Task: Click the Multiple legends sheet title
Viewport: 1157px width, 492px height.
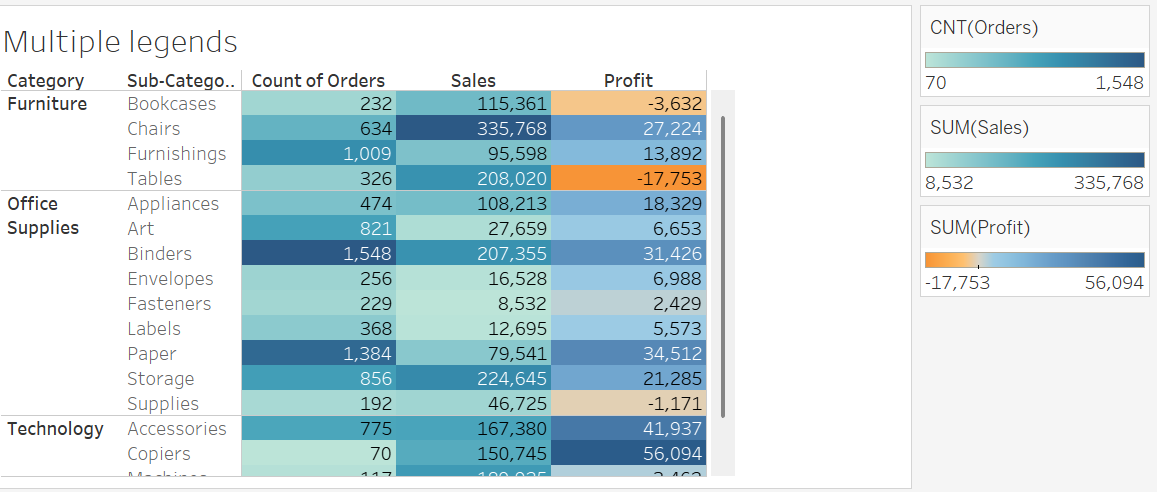Action: coord(121,42)
